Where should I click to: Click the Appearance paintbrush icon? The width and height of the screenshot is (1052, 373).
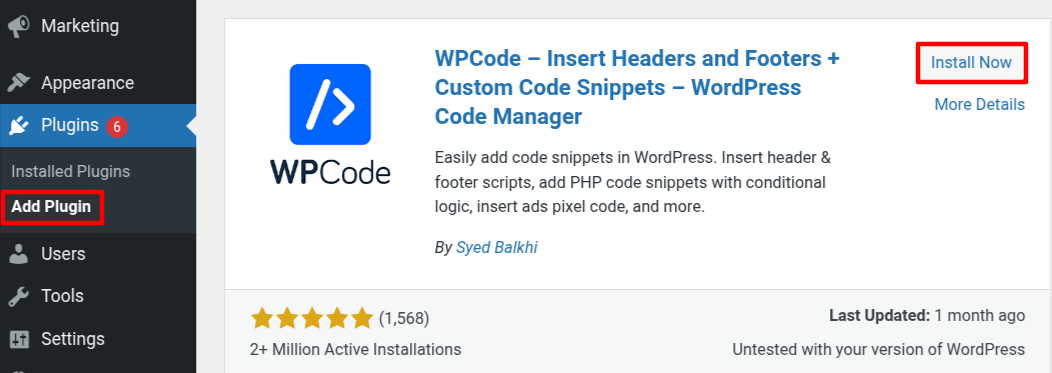pyautogui.click(x=18, y=83)
